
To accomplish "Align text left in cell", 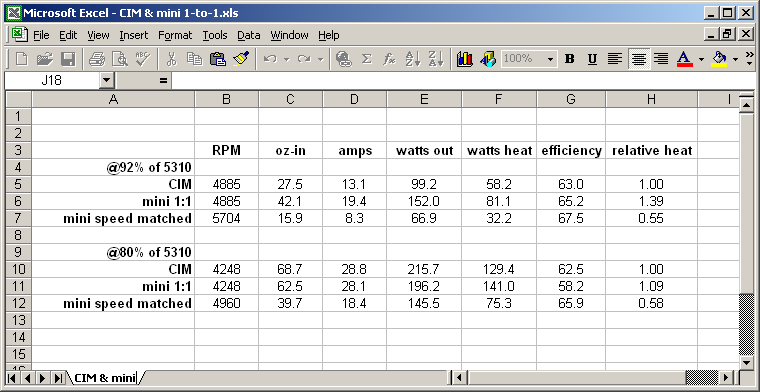I will point(615,59).
